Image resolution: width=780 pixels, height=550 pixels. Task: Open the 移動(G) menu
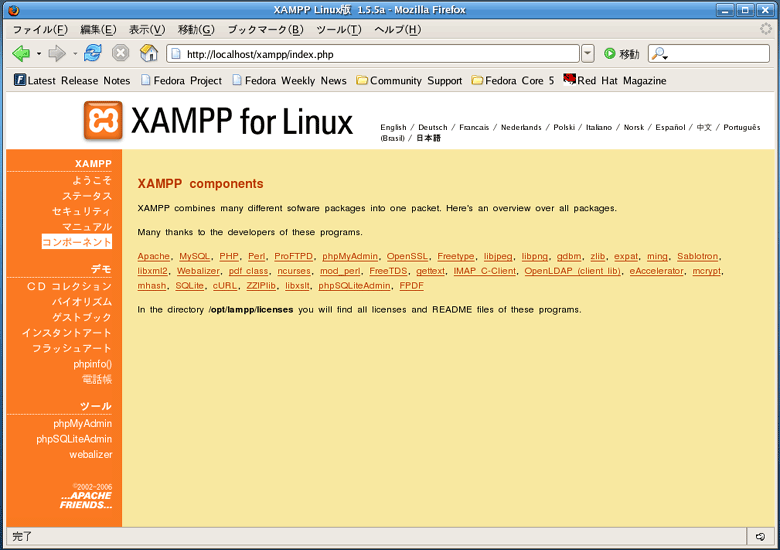[x=196, y=30]
